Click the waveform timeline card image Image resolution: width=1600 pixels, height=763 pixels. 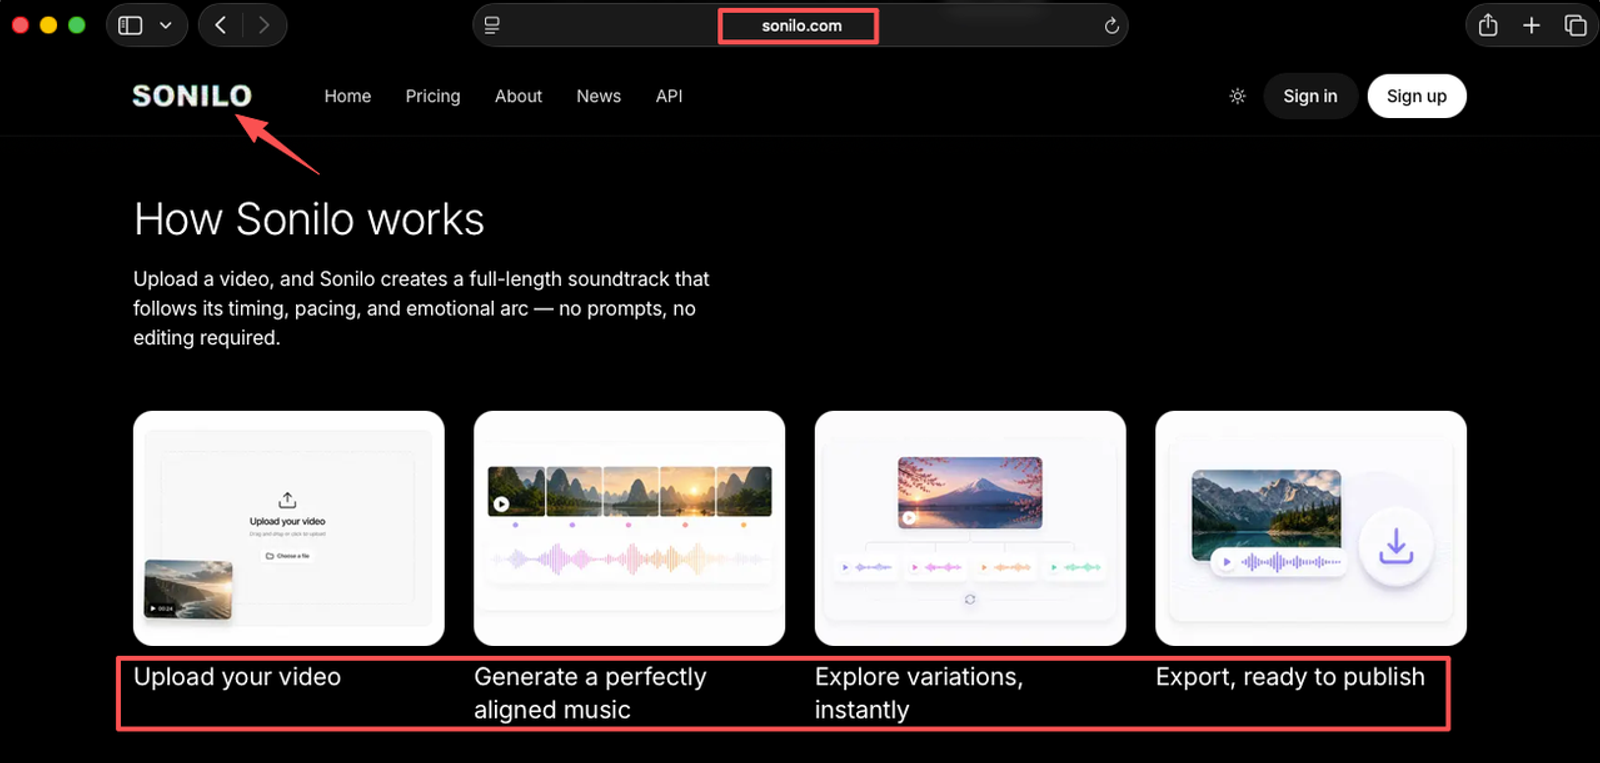pos(629,528)
